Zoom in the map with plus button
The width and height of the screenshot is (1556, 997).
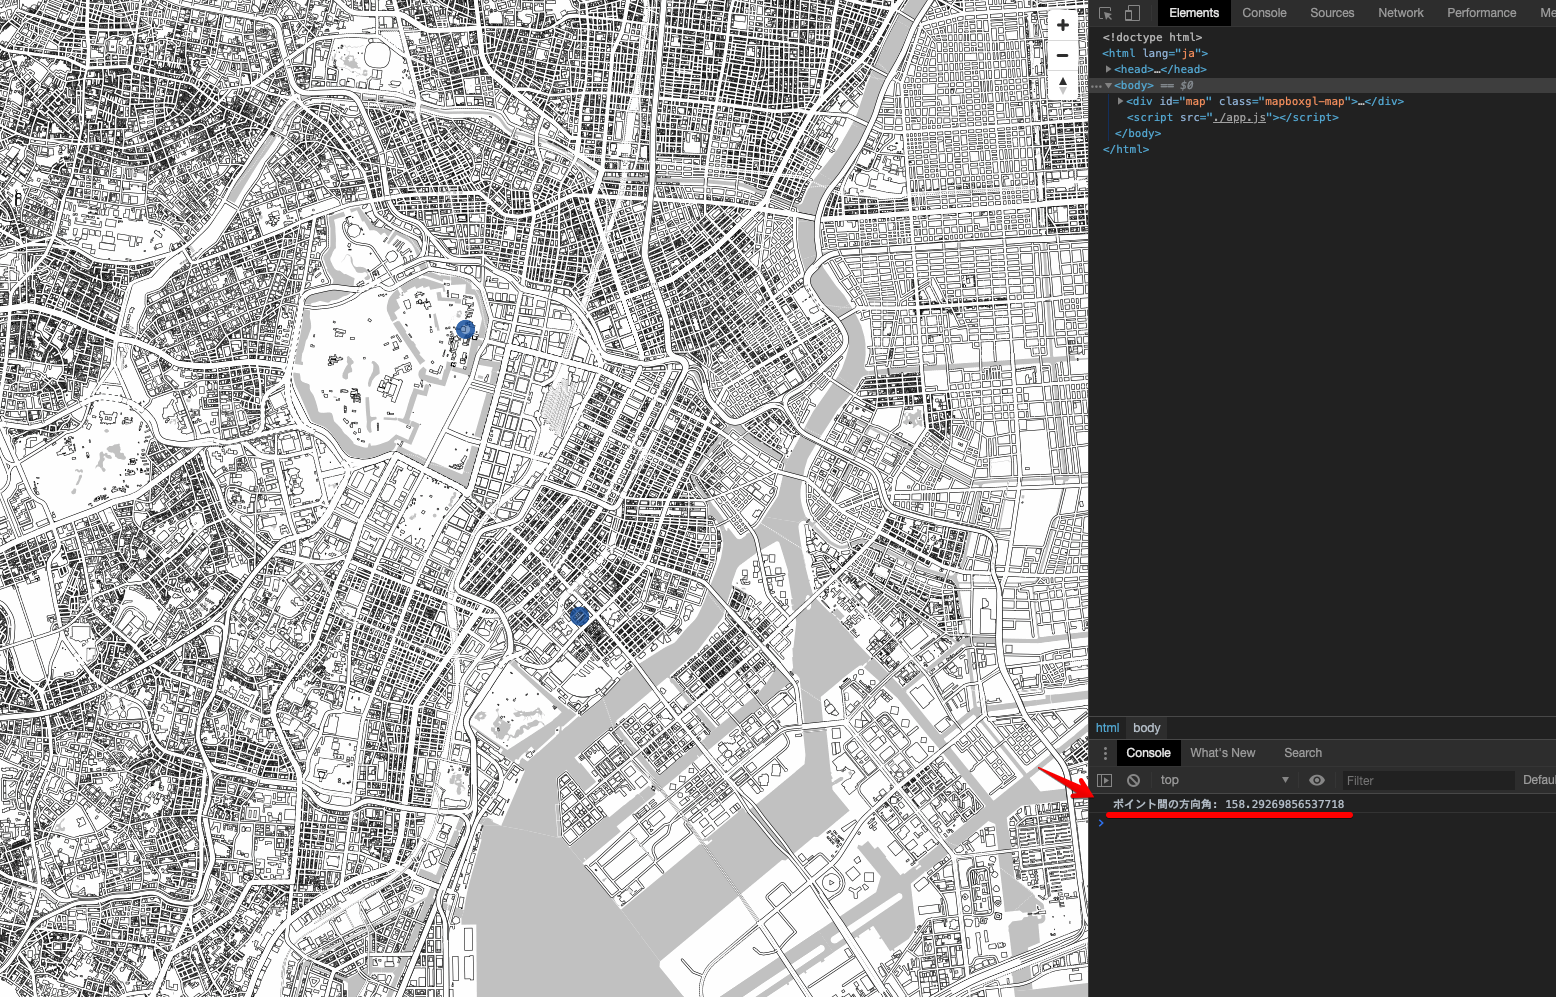(x=1062, y=25)
